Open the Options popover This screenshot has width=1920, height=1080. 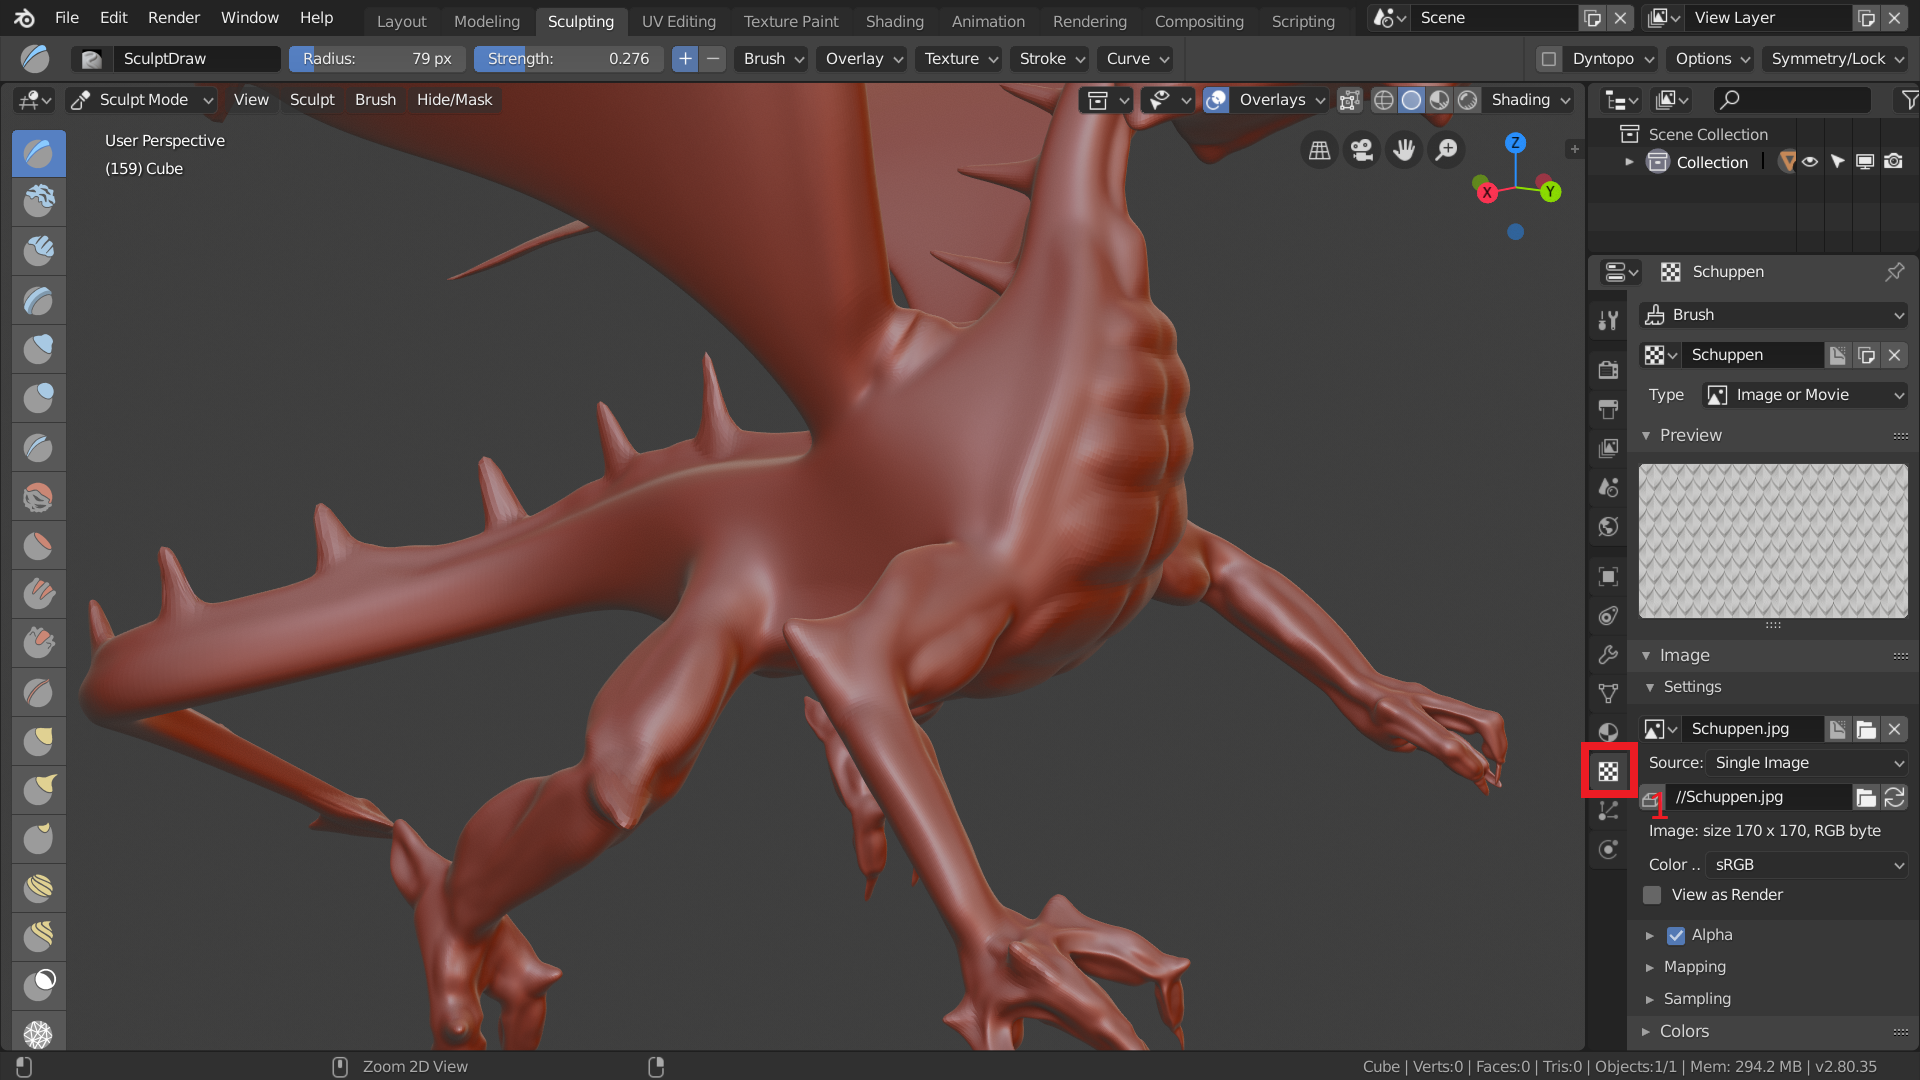tap(1712, 59)
